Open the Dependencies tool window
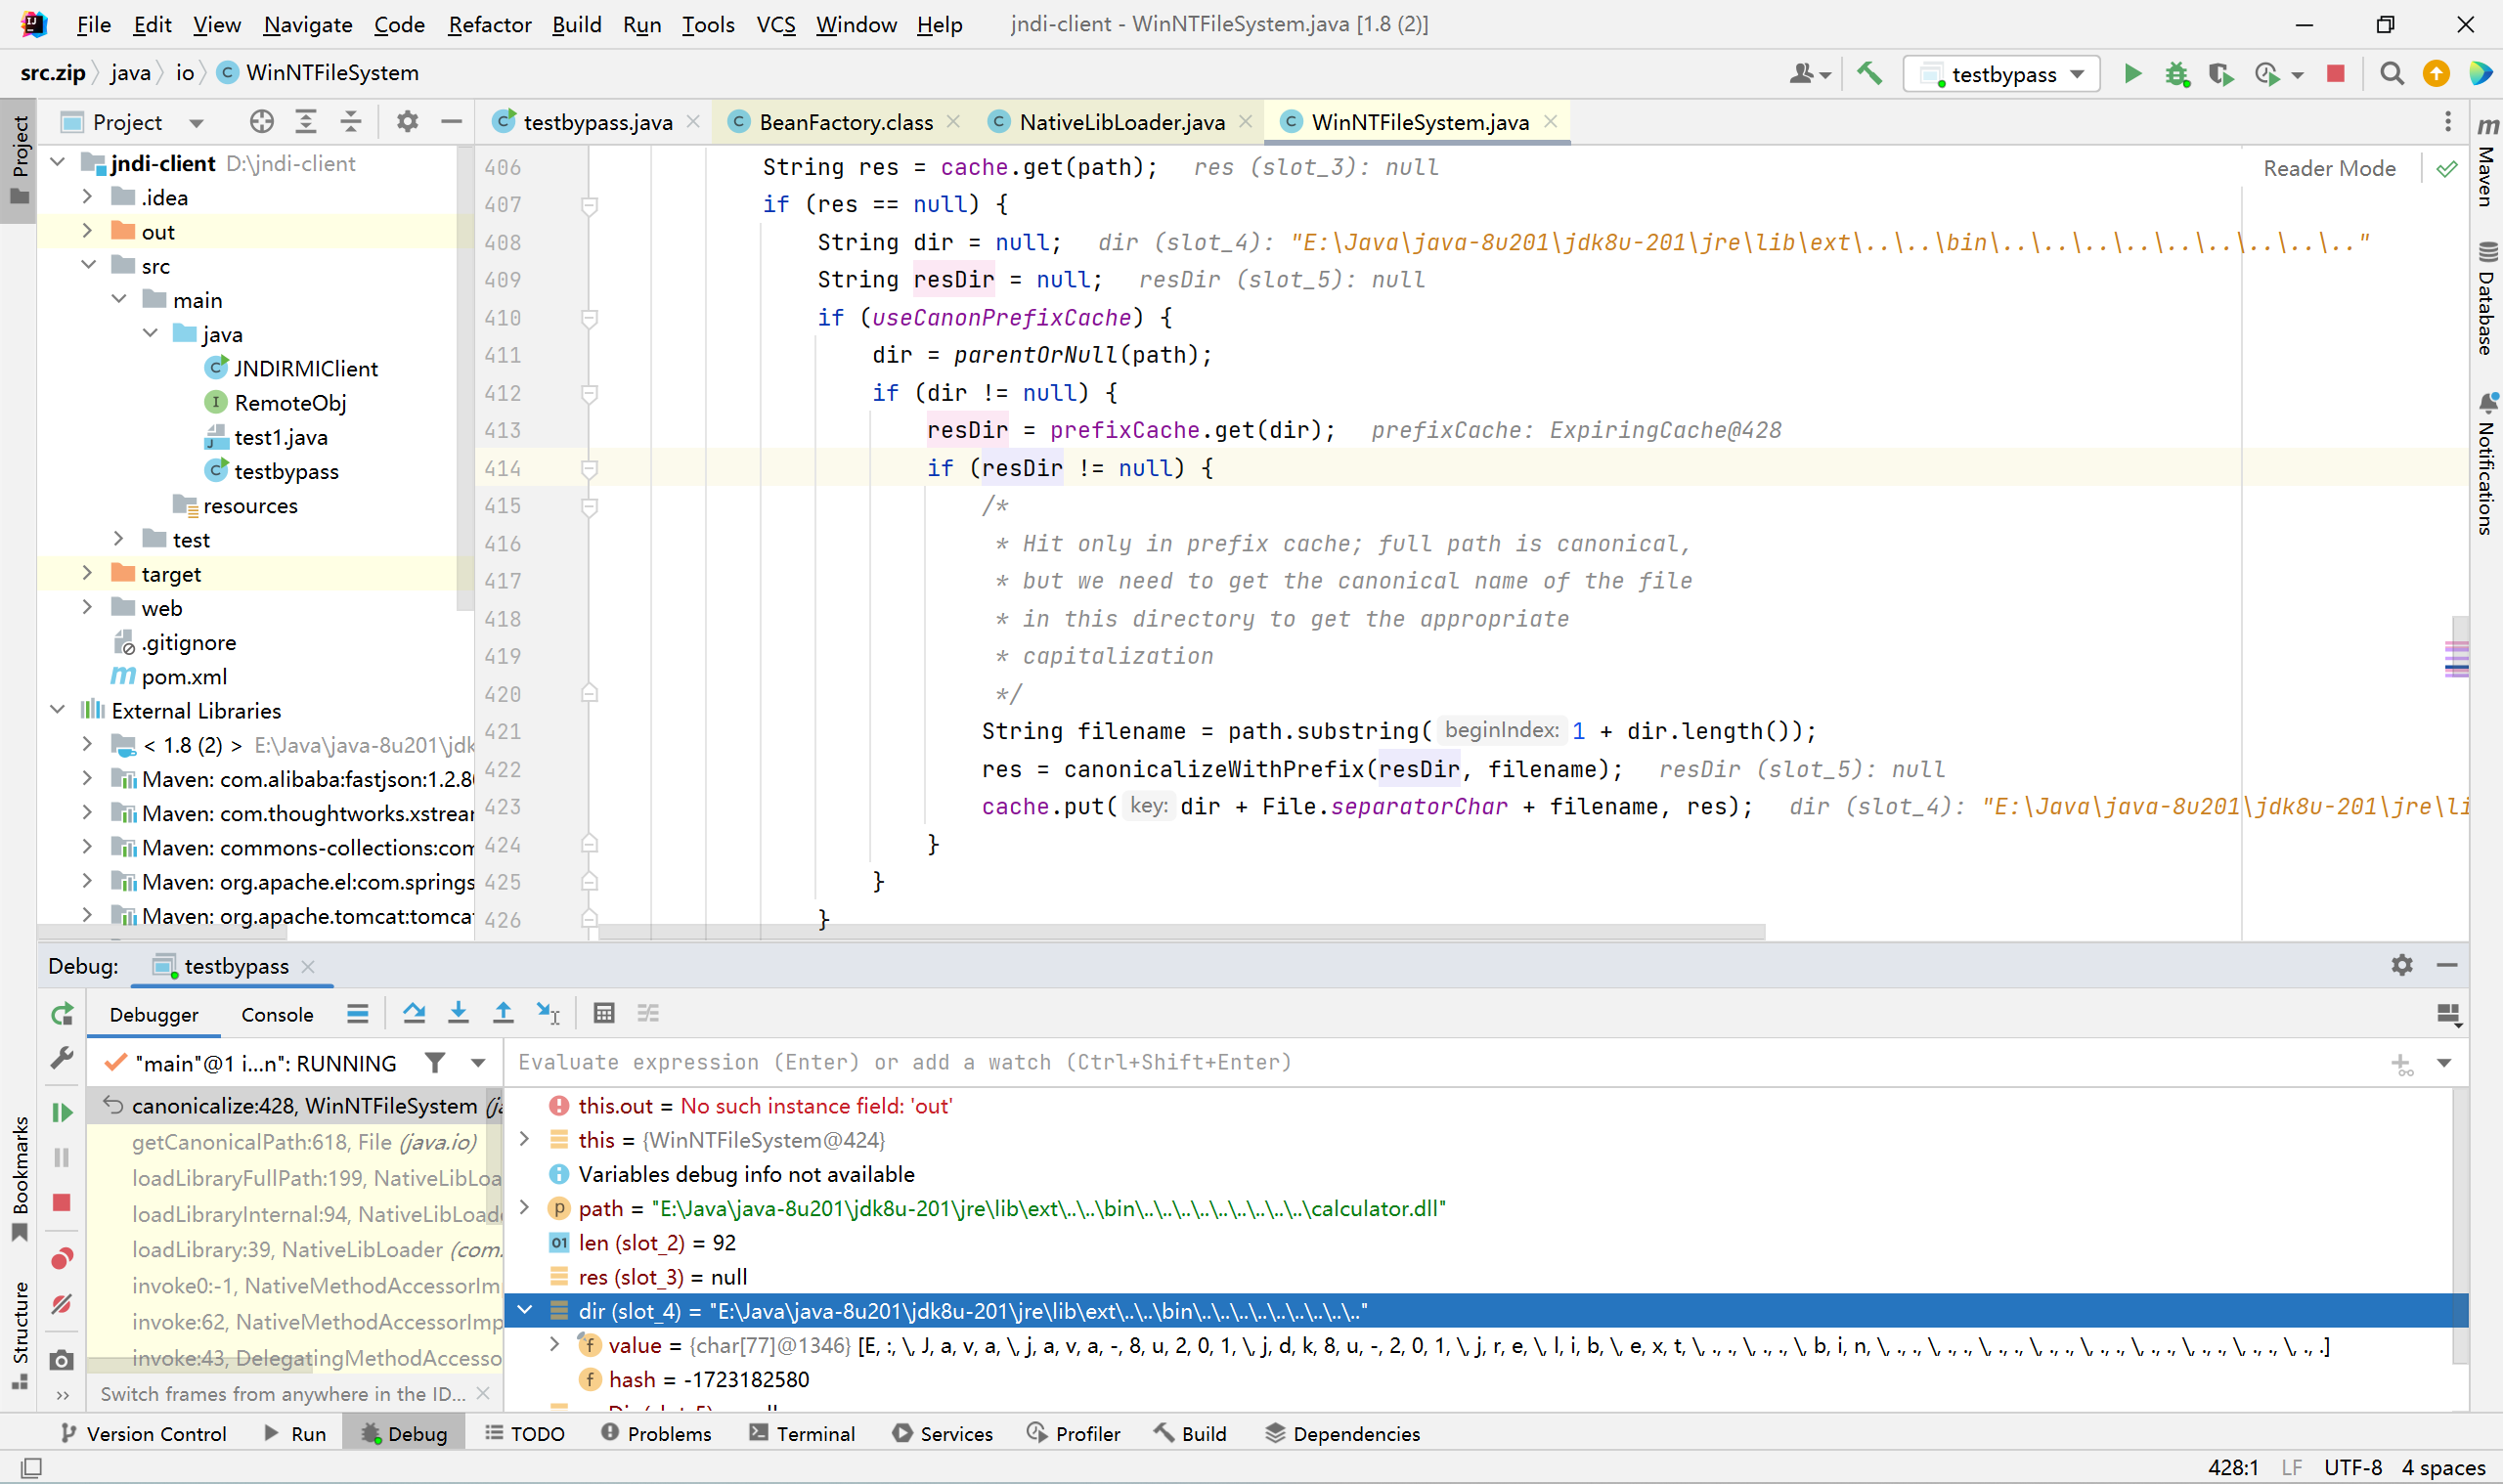2503x1484 pixels. click(x=1342, y=1433)
